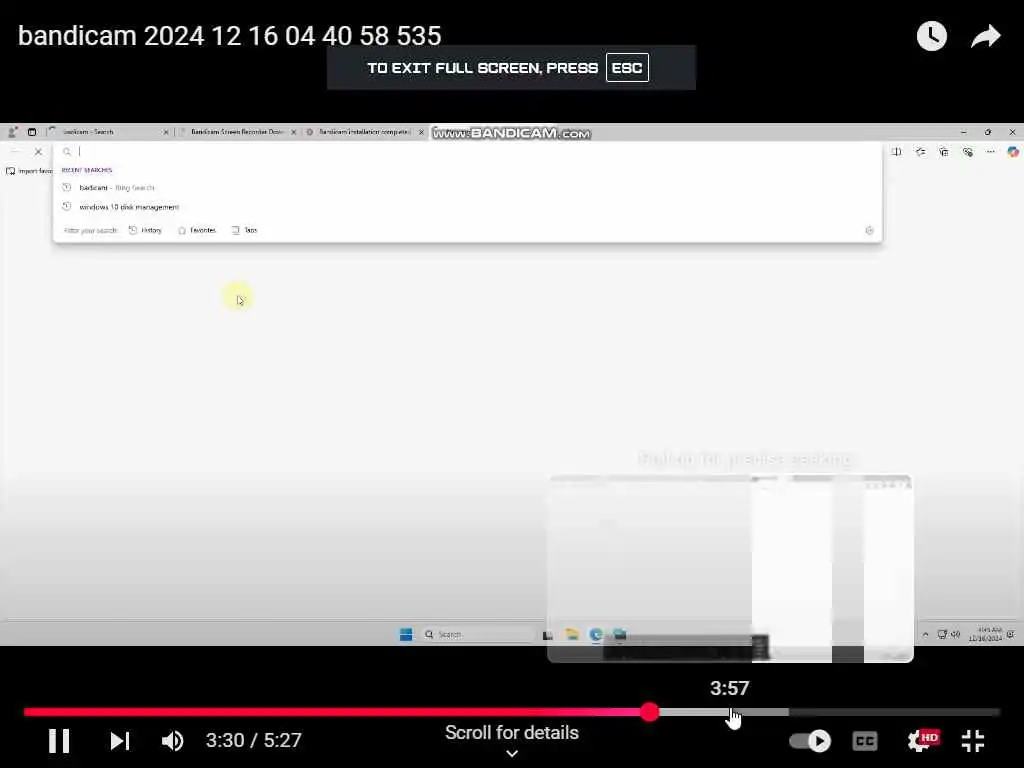Select the bandicam - Search browser tab

(108, 132)
